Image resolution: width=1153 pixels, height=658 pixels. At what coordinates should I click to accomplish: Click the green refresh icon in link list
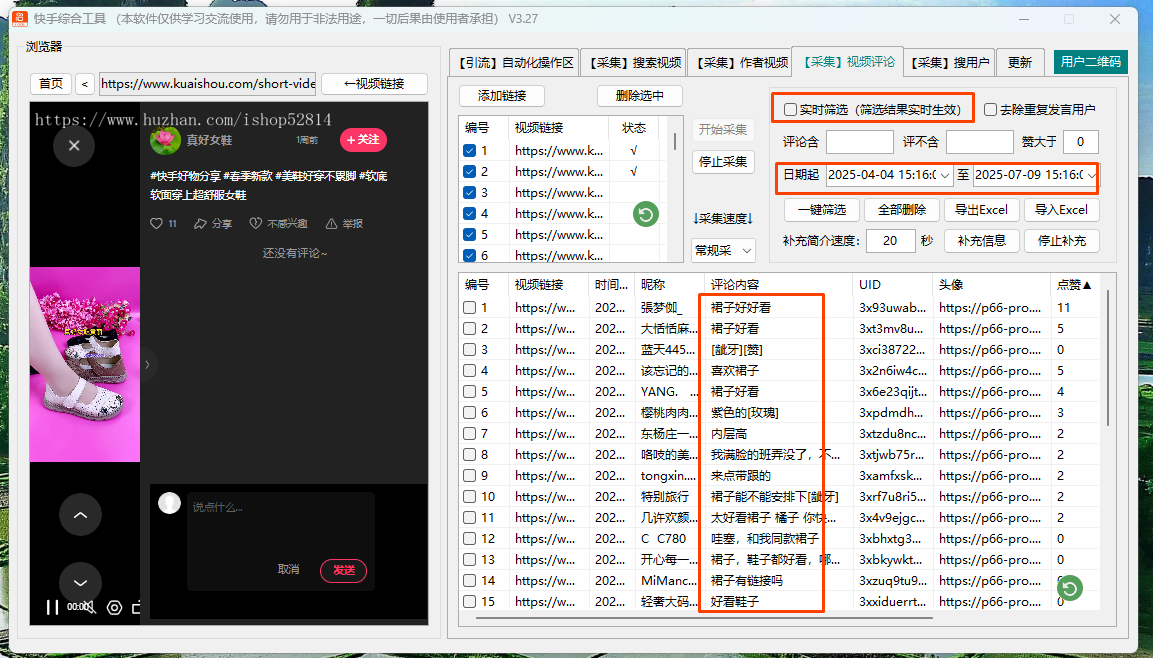[x=646, y=214]
